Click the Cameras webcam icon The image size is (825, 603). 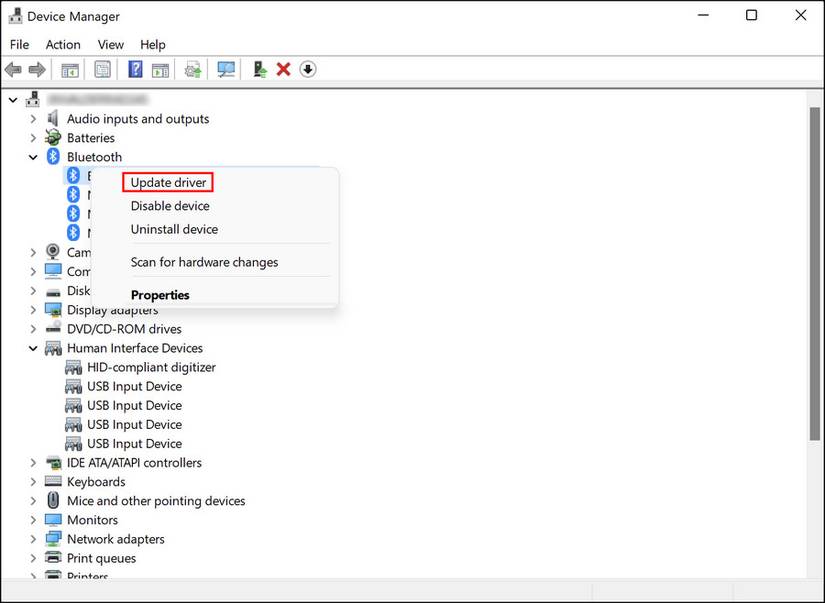tap(53, 252)
